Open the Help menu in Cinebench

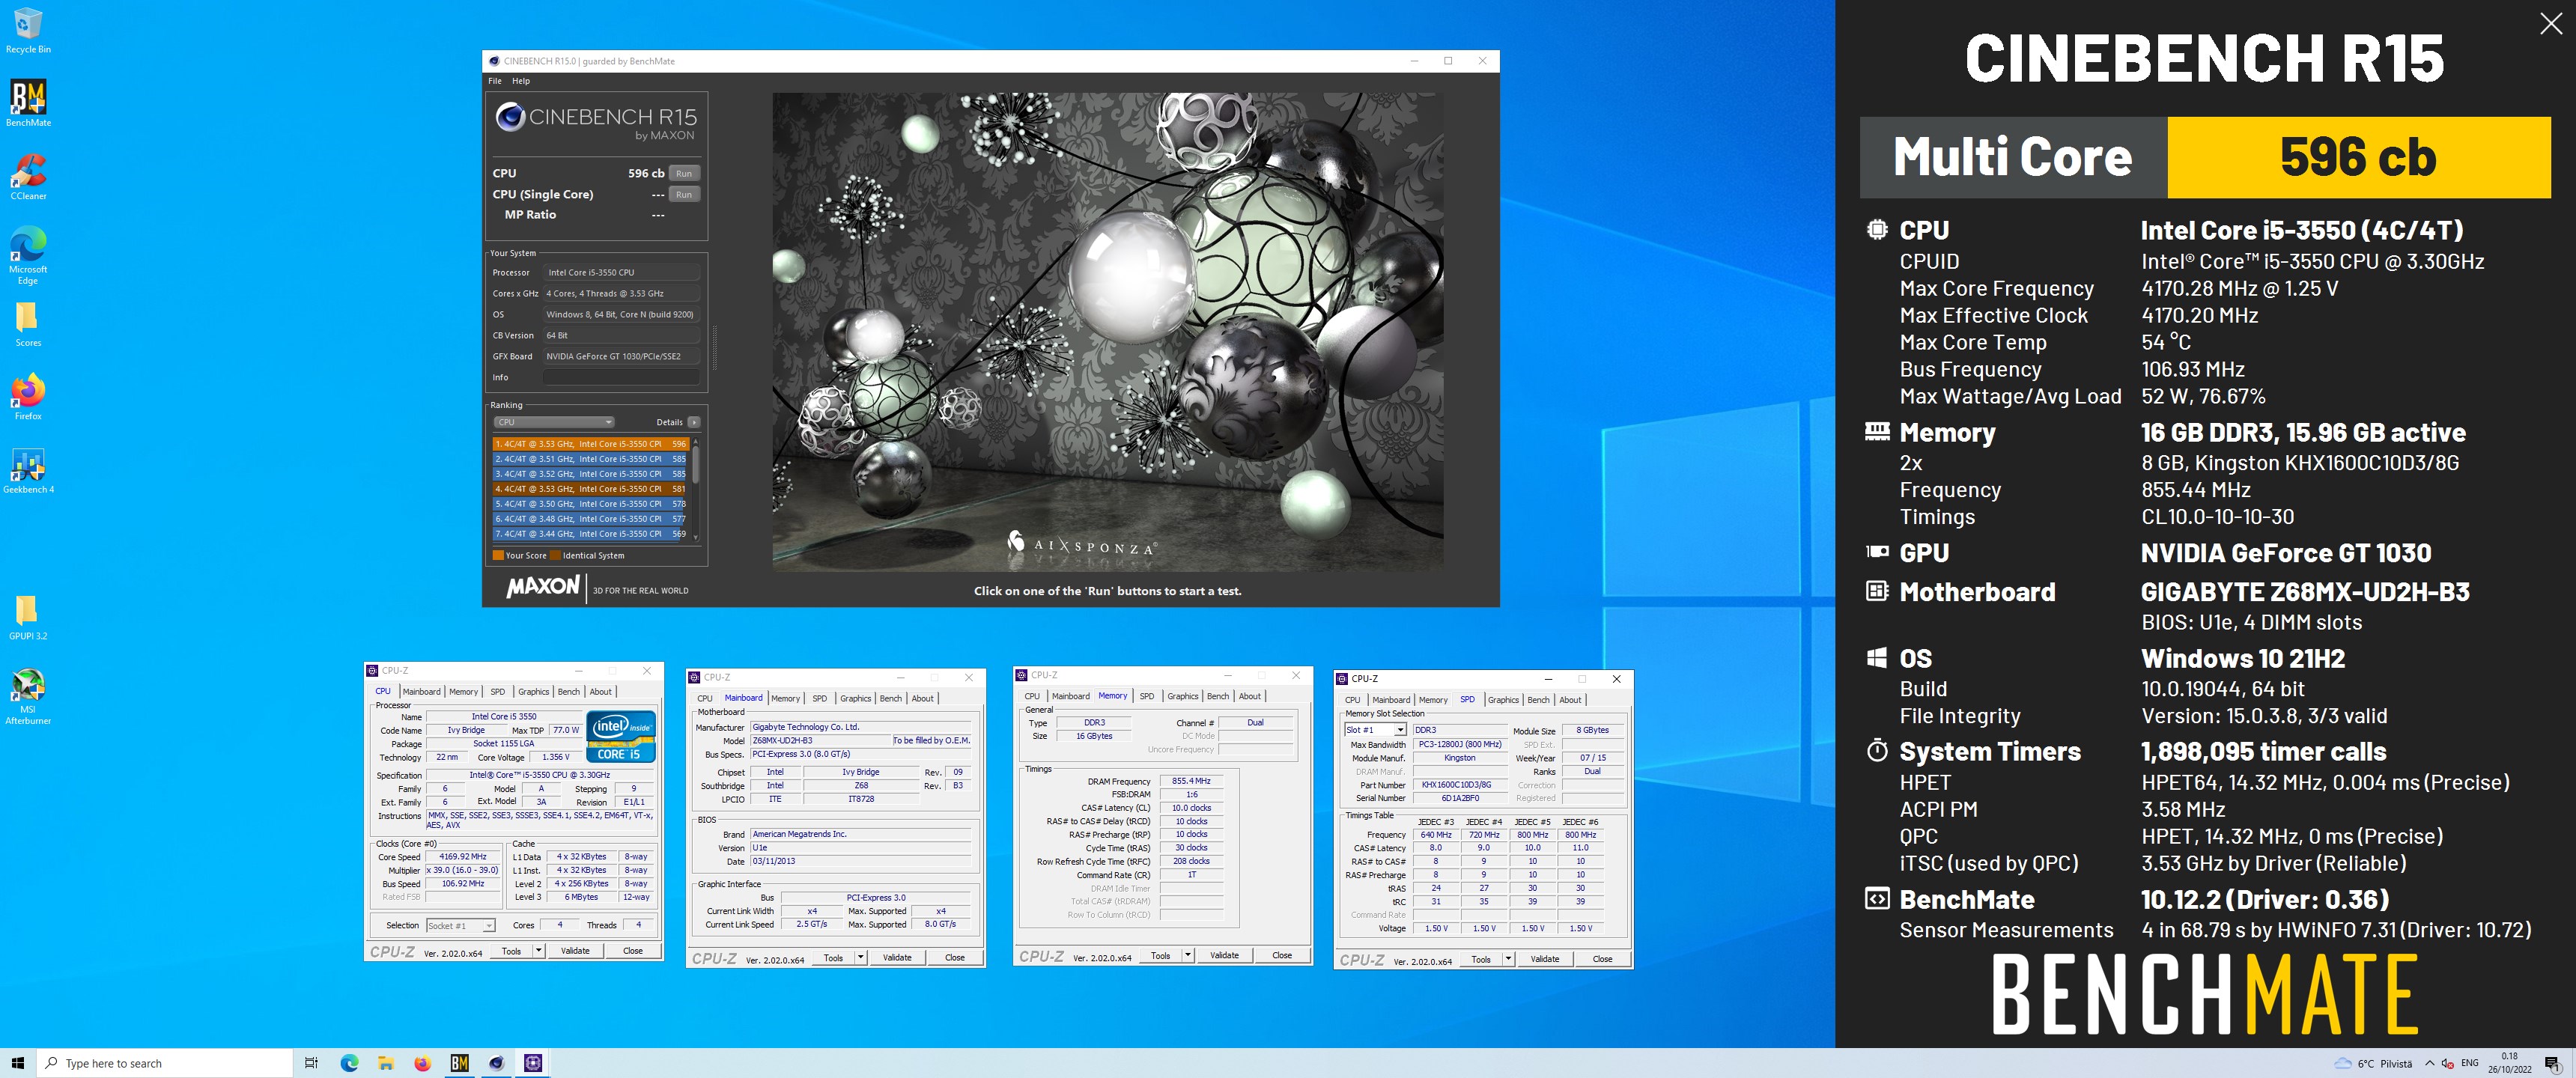tap(521, 81)
